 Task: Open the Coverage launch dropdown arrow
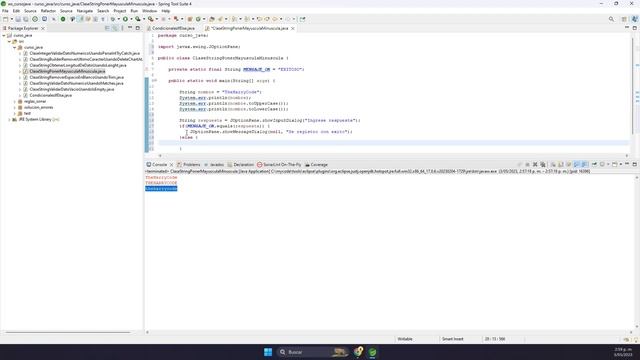[144, 19]
